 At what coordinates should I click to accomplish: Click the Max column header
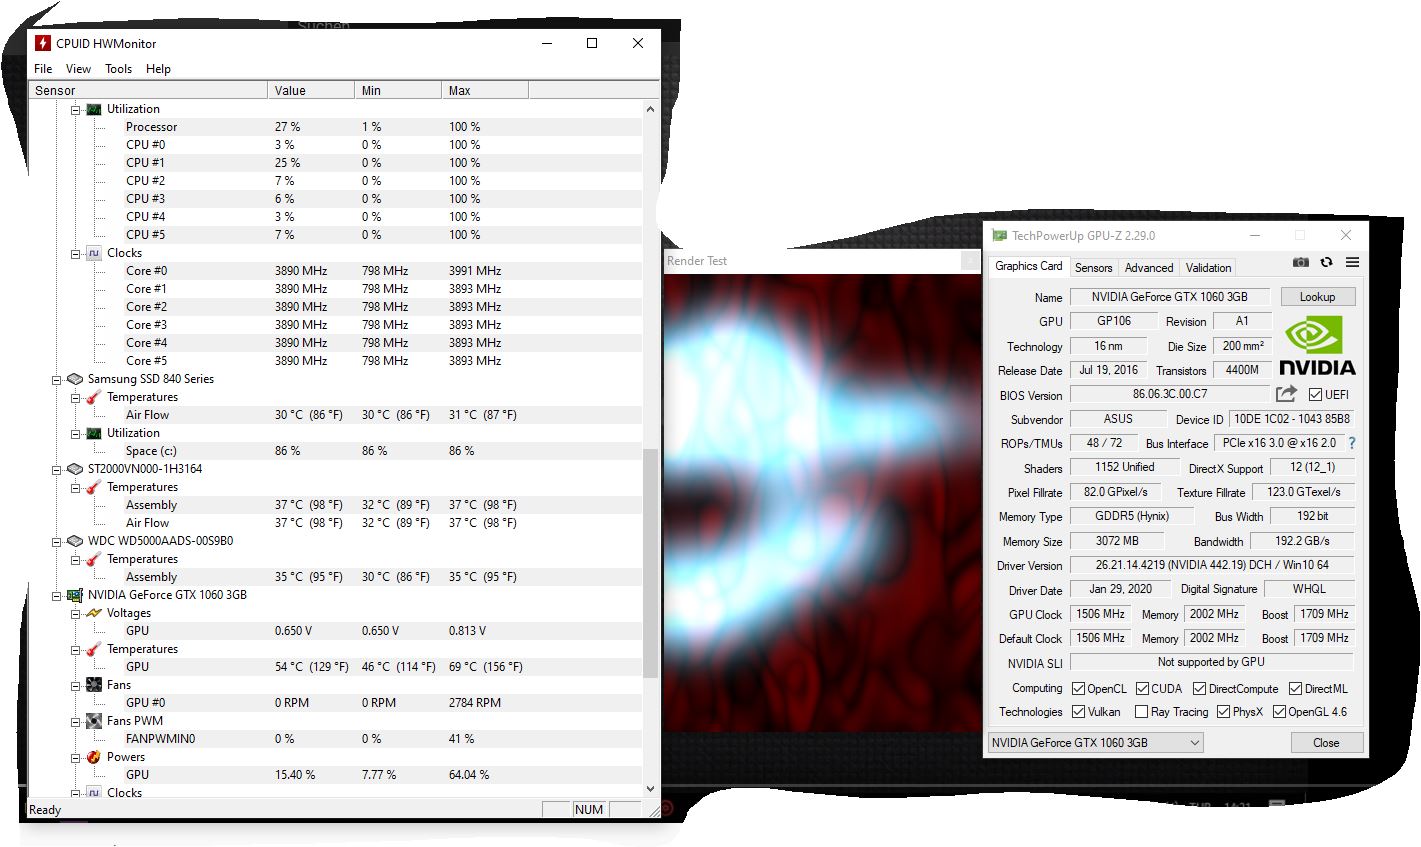485,90
